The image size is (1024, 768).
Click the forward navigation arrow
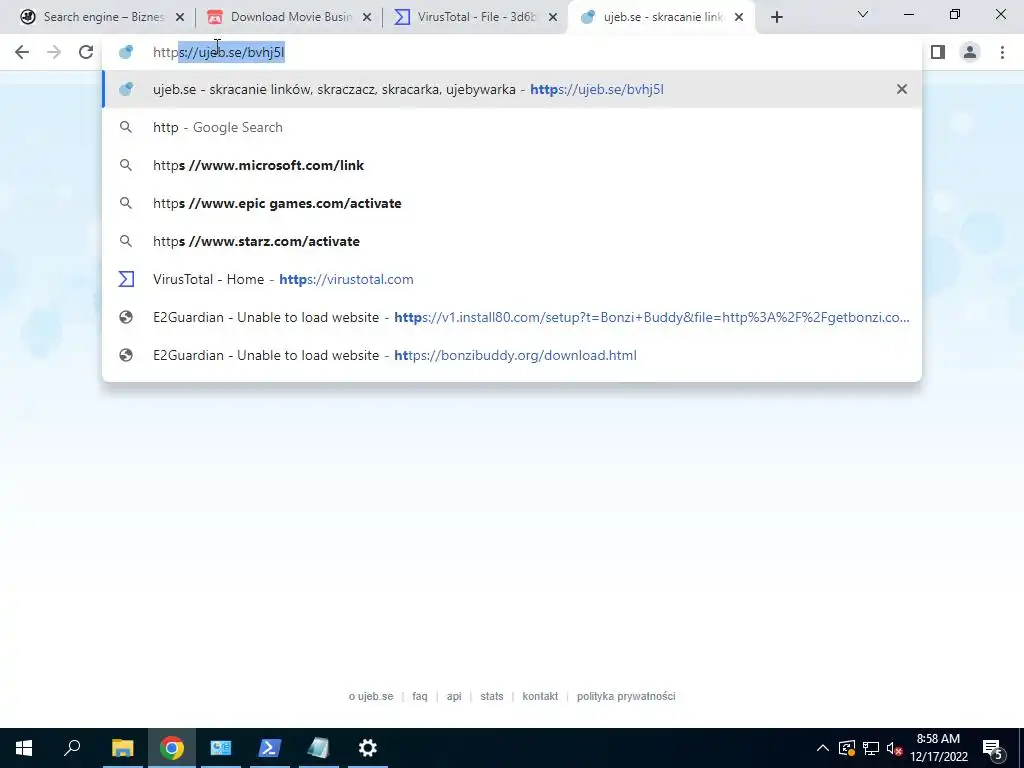coord(54,52)
